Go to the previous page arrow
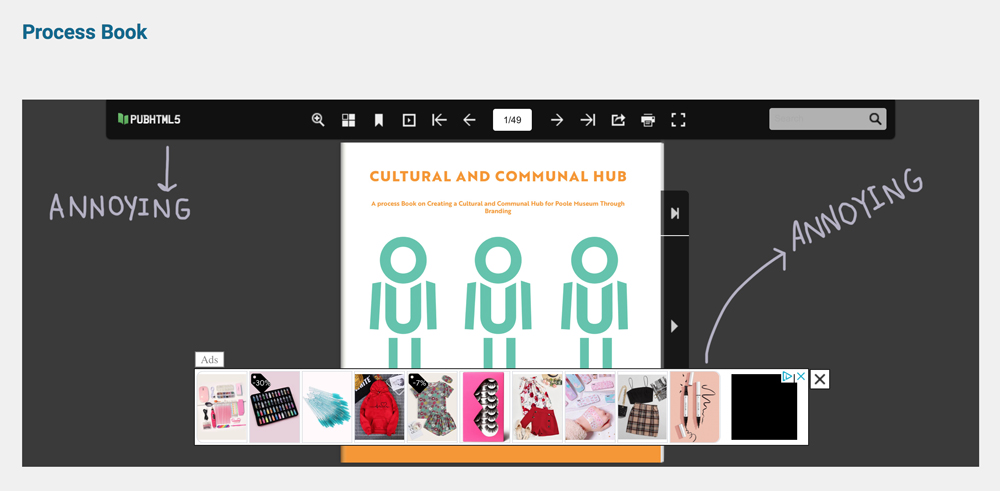 point(469,120)
